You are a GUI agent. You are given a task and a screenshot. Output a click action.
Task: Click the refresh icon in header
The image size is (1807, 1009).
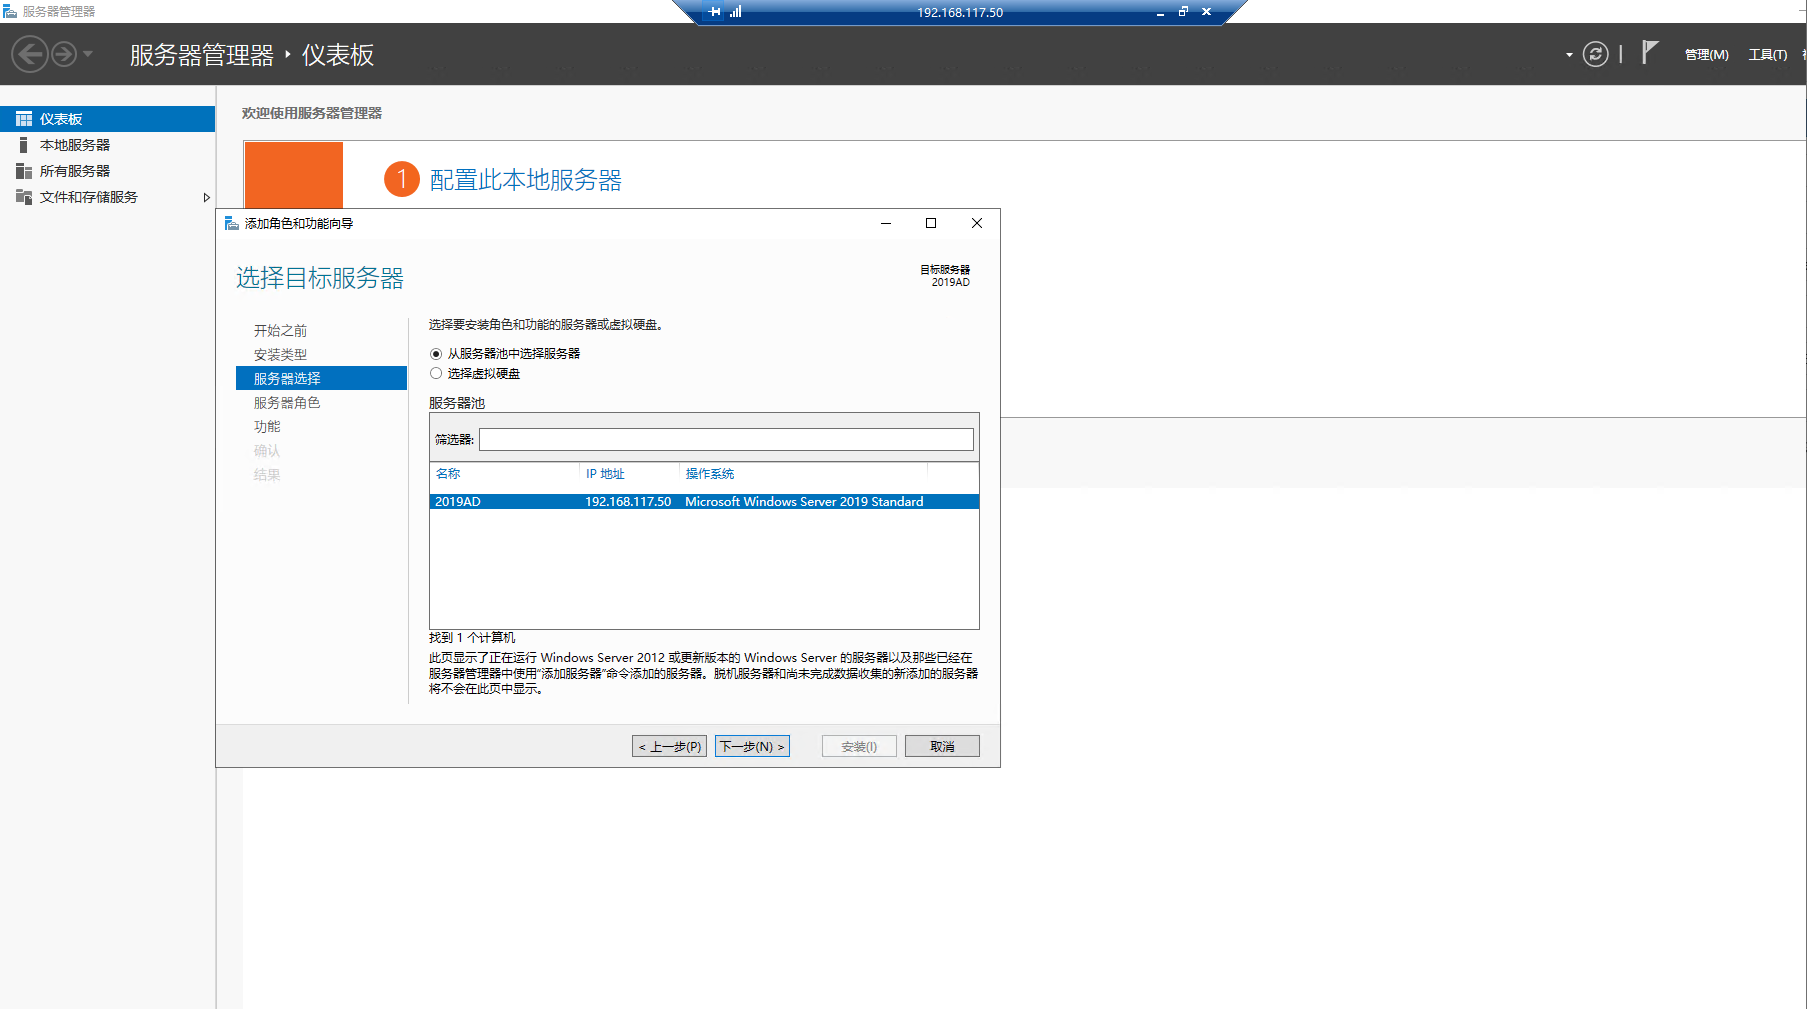click(x=1596, y=54)
